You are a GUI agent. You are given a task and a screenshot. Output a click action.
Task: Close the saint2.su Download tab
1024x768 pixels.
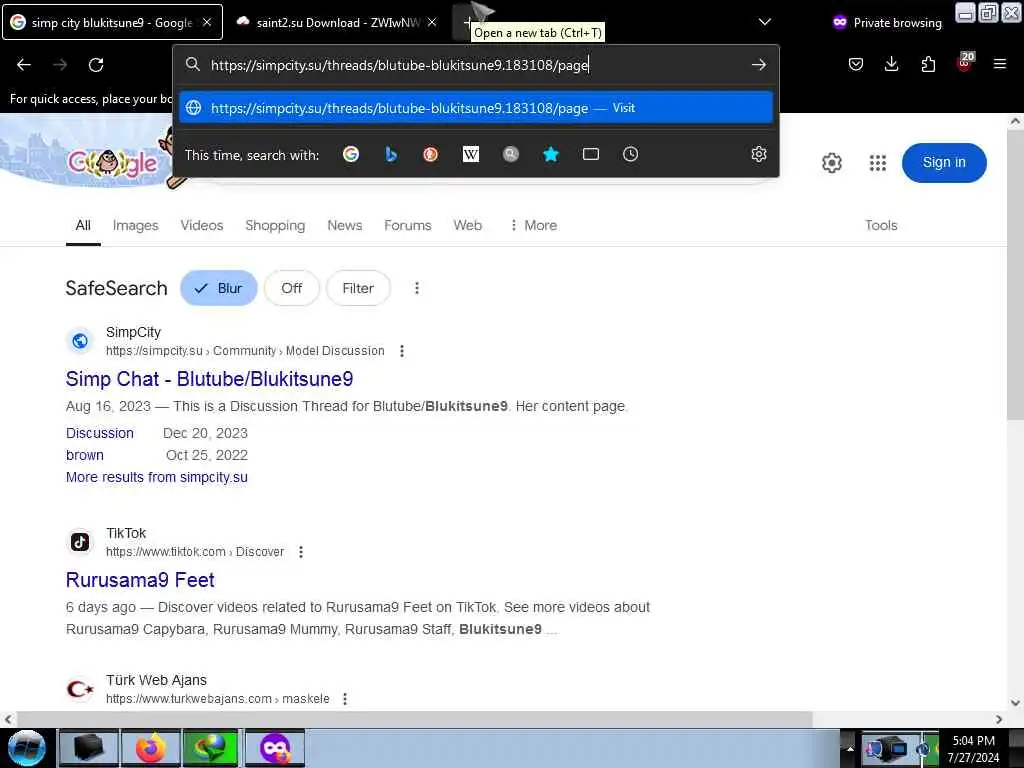coord(432,22)
